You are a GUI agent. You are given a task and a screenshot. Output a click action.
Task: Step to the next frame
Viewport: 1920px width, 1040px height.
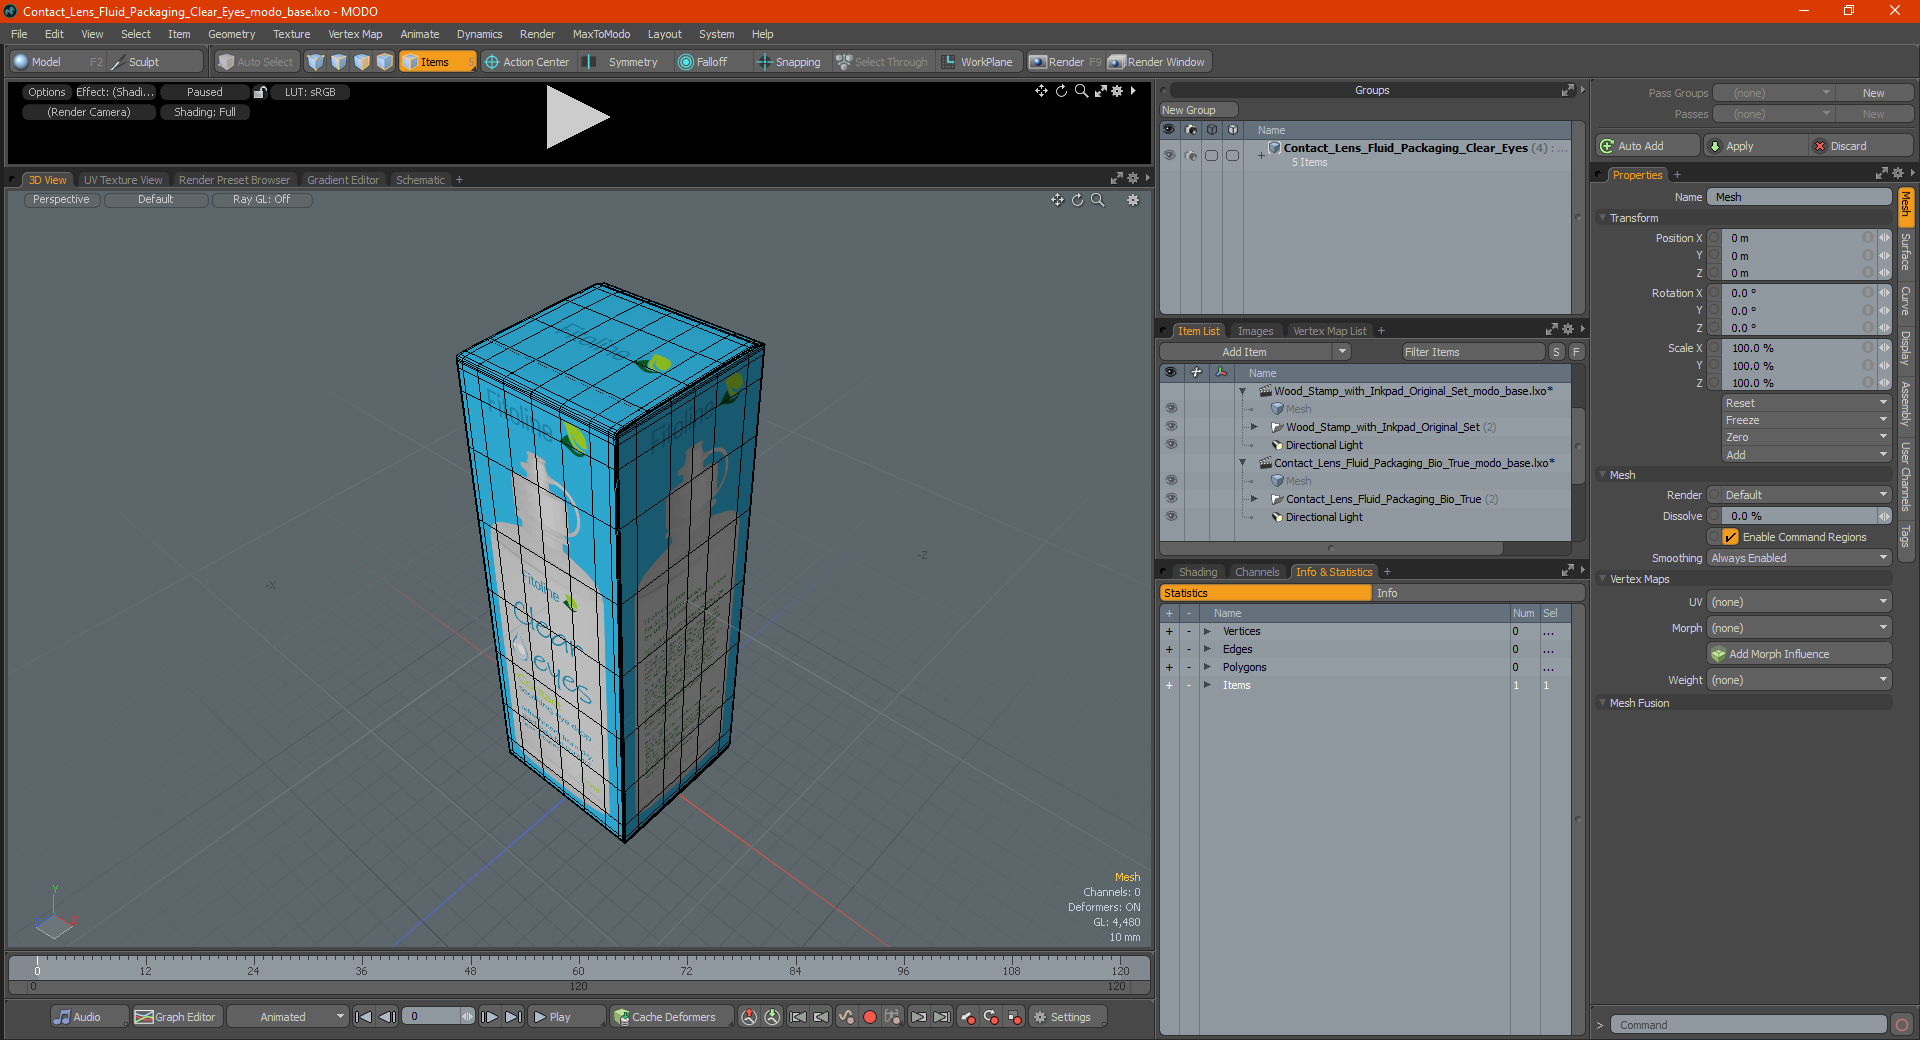(x=490, y=1017)
